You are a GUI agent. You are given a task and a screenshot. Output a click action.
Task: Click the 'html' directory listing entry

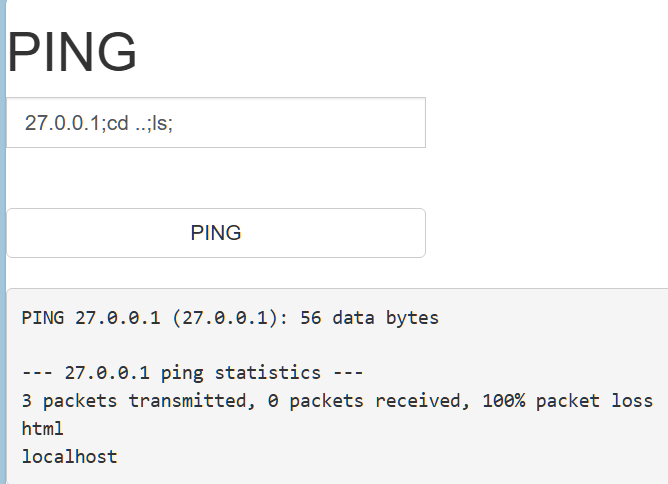pos(42,429)
